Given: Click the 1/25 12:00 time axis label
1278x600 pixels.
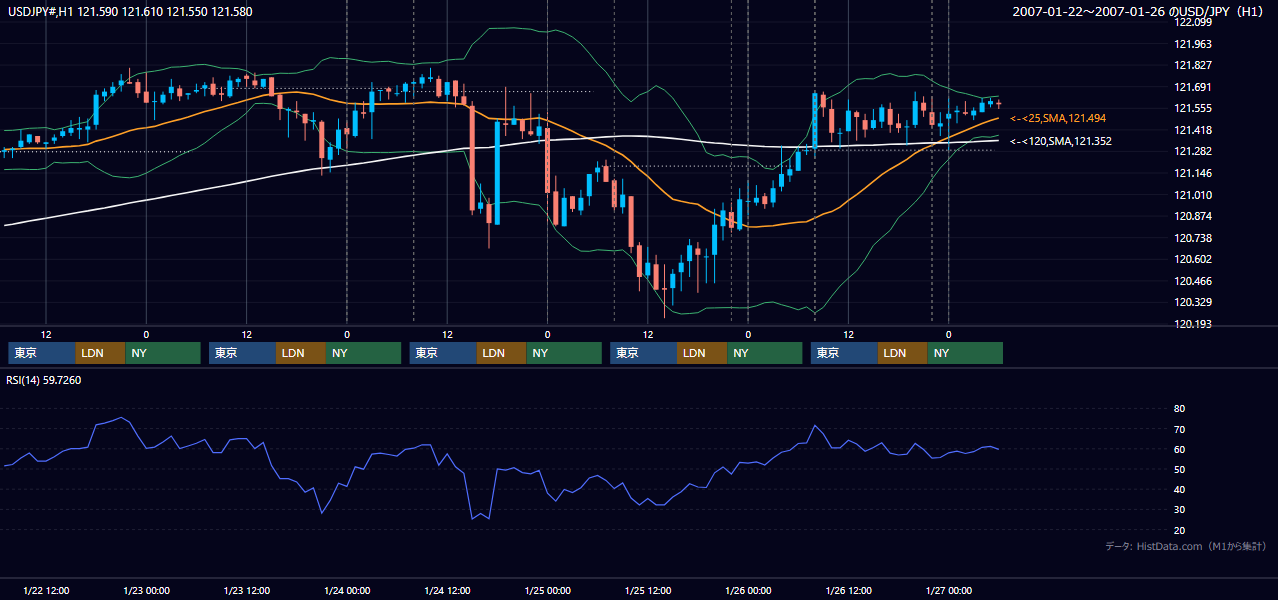Looking at the screenshot, I should 648,590.
